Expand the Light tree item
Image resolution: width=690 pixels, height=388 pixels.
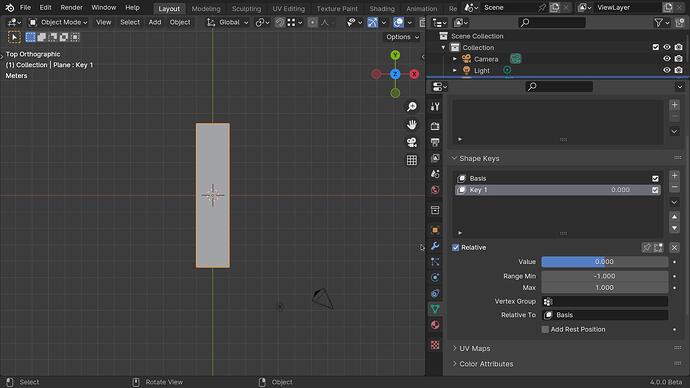[x=455, y=70]
